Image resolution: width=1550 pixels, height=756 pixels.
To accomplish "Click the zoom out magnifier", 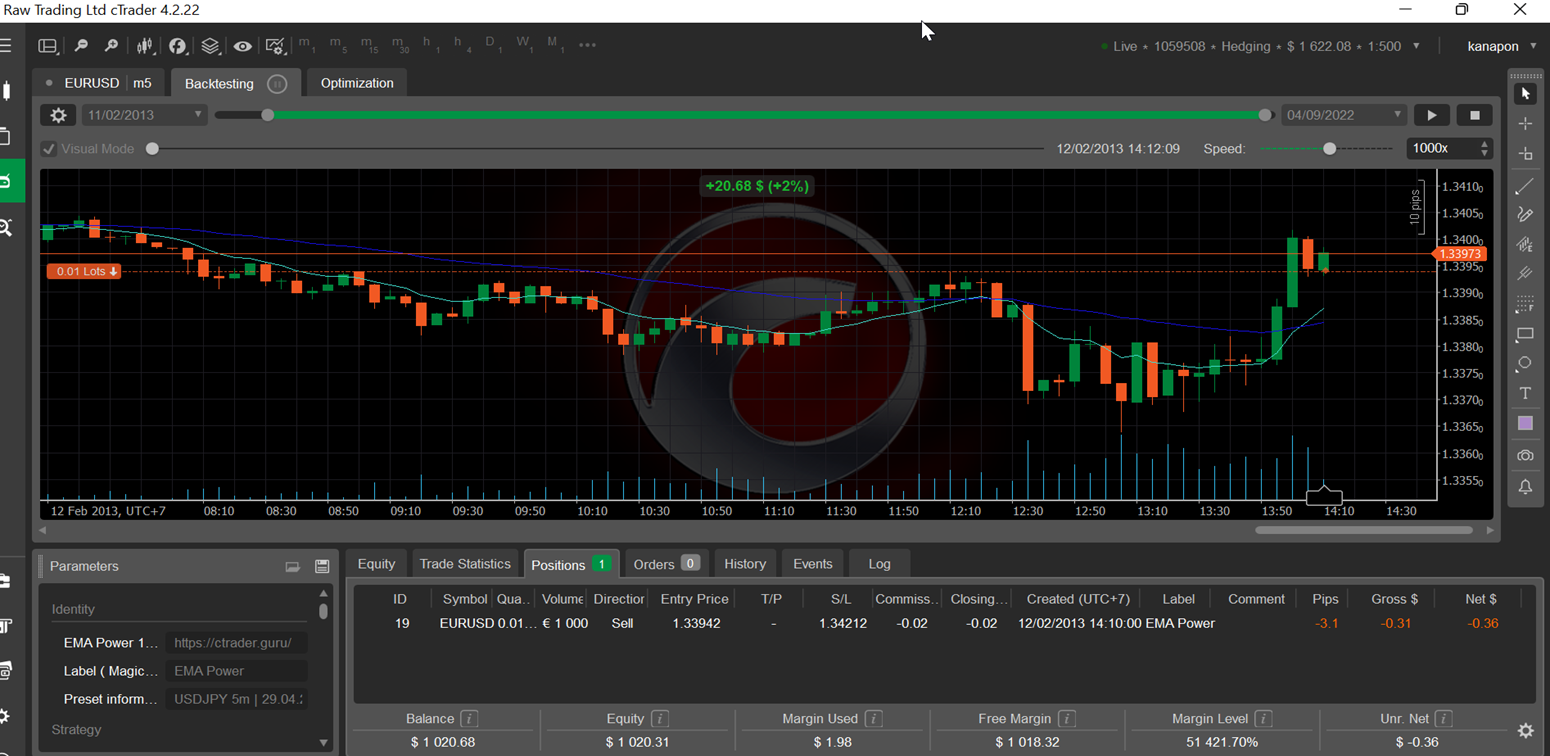I will [81, 46].
